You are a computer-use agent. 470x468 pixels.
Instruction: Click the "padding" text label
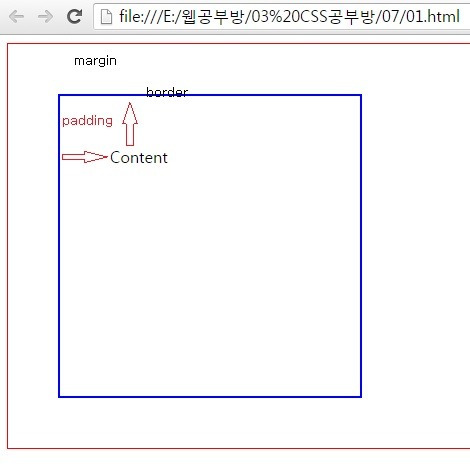87,121
